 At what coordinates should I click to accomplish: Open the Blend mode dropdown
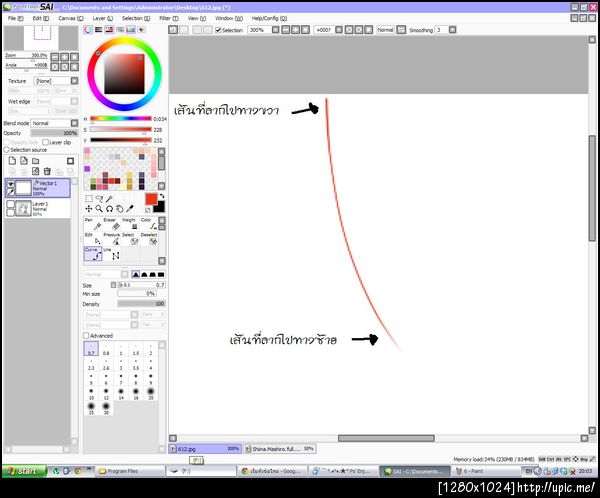[x=75, y=123]
